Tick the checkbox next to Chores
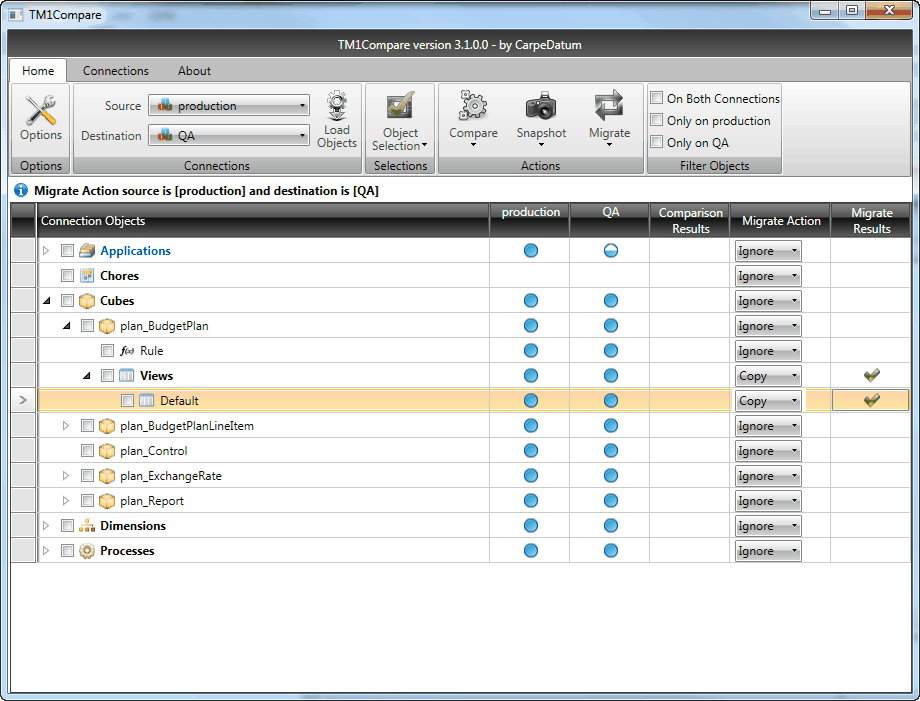 (x=68, y=276)
